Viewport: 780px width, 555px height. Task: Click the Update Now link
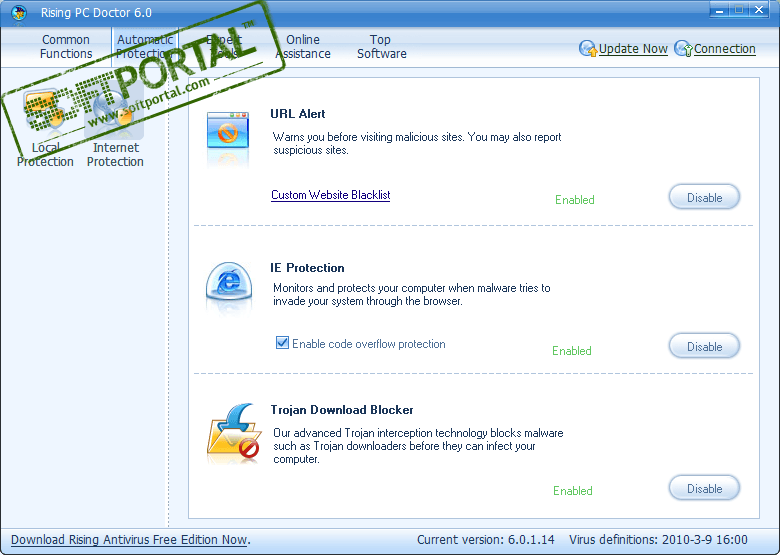point(633,49)
